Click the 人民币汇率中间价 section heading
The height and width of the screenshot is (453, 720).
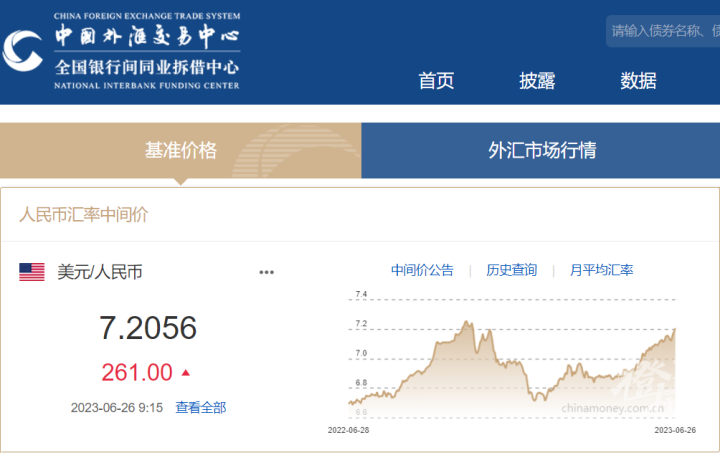84,214
